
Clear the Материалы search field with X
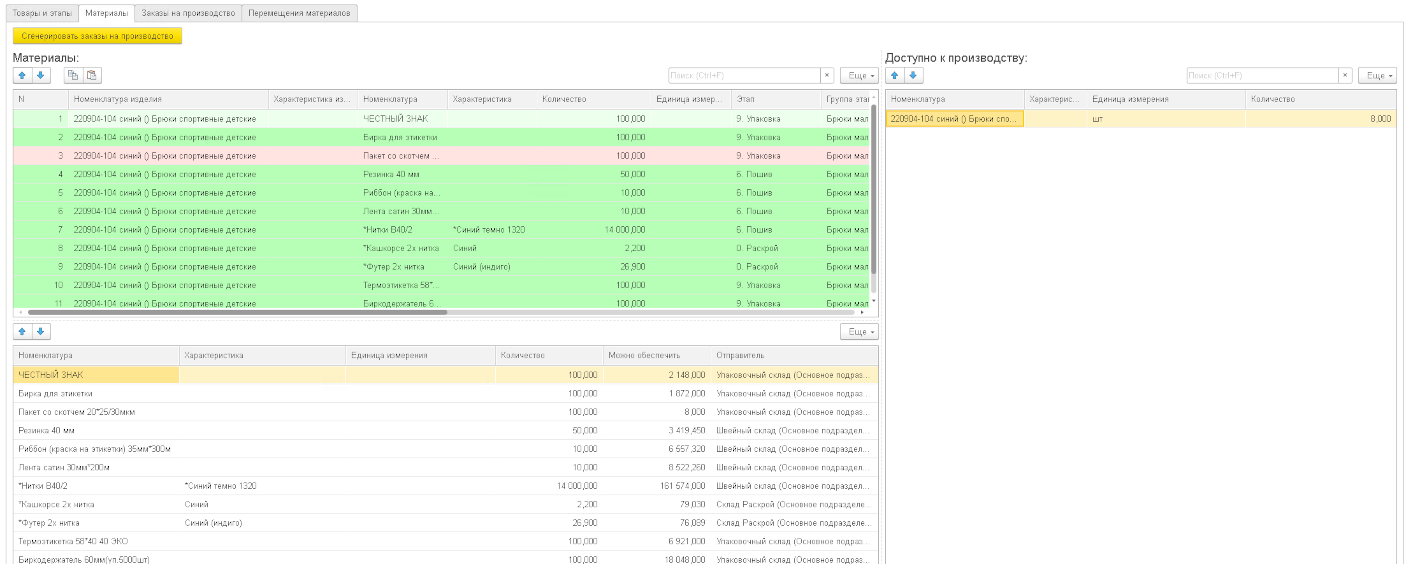click(827, 76)
